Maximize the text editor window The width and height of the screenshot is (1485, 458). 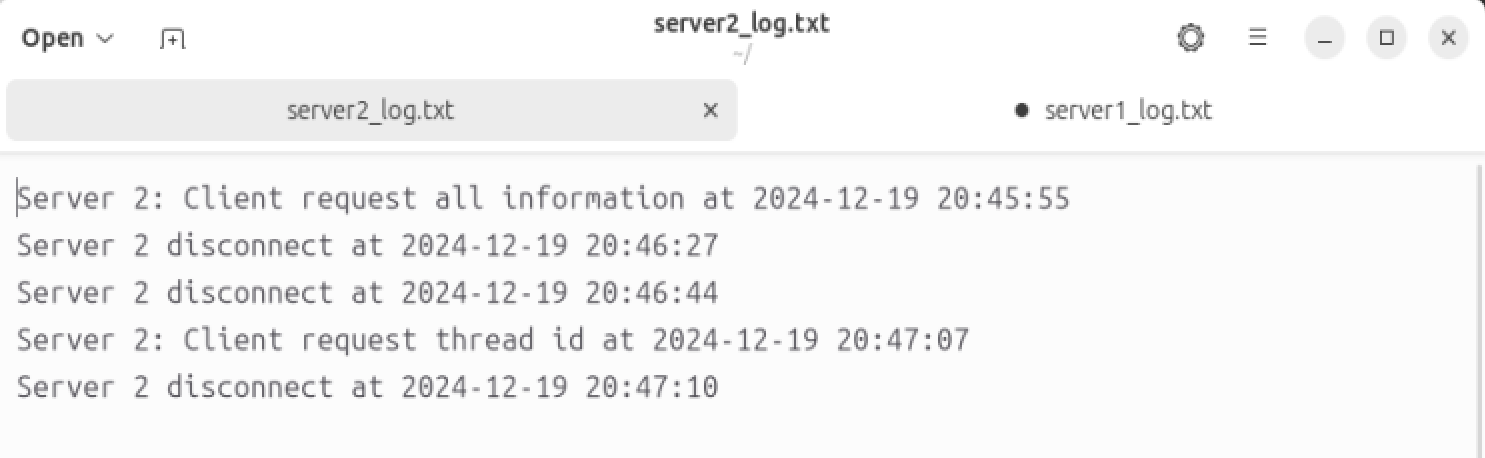point(1386,39)
